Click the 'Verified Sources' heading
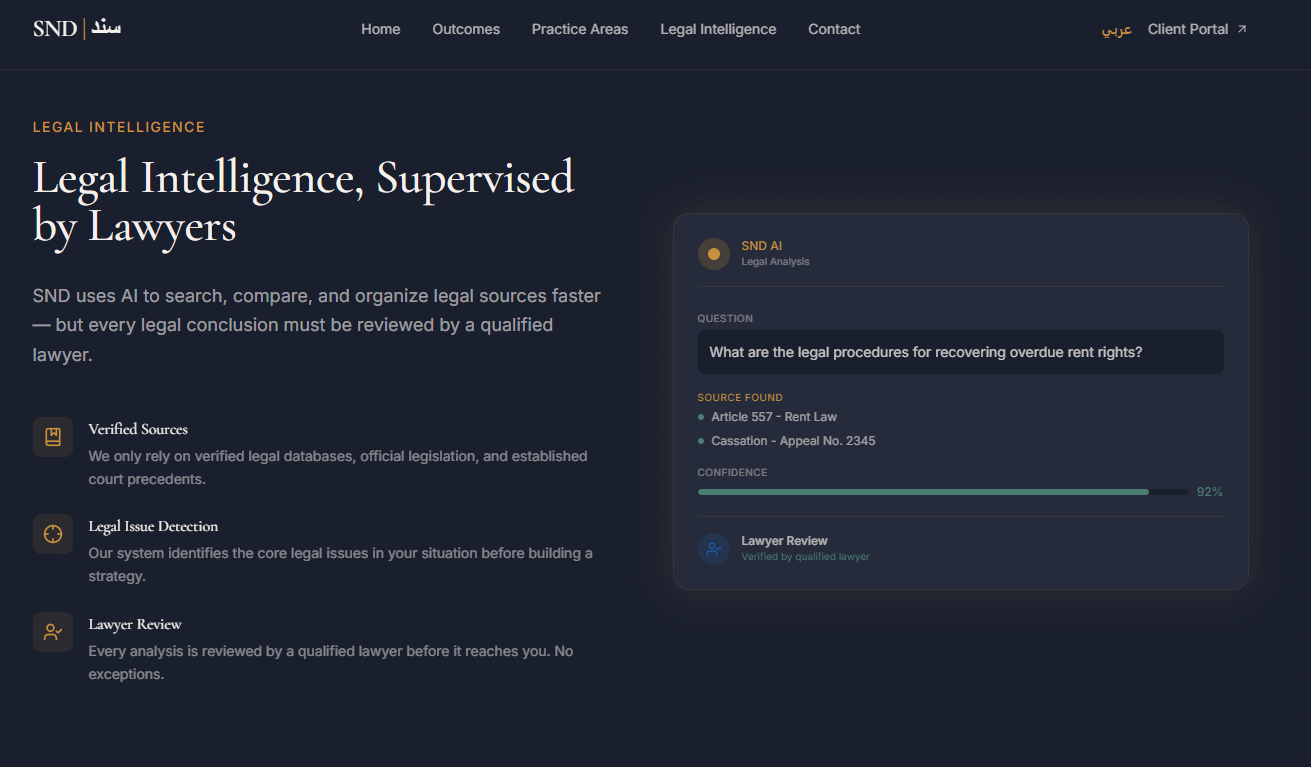Viewport: 1311px width, 767px height. [138, 429]
